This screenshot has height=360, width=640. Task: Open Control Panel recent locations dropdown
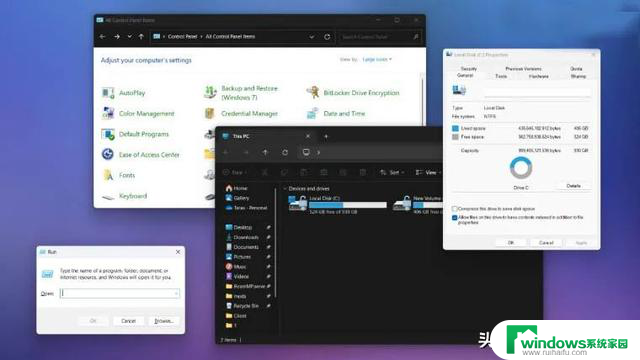pos(129,37)
